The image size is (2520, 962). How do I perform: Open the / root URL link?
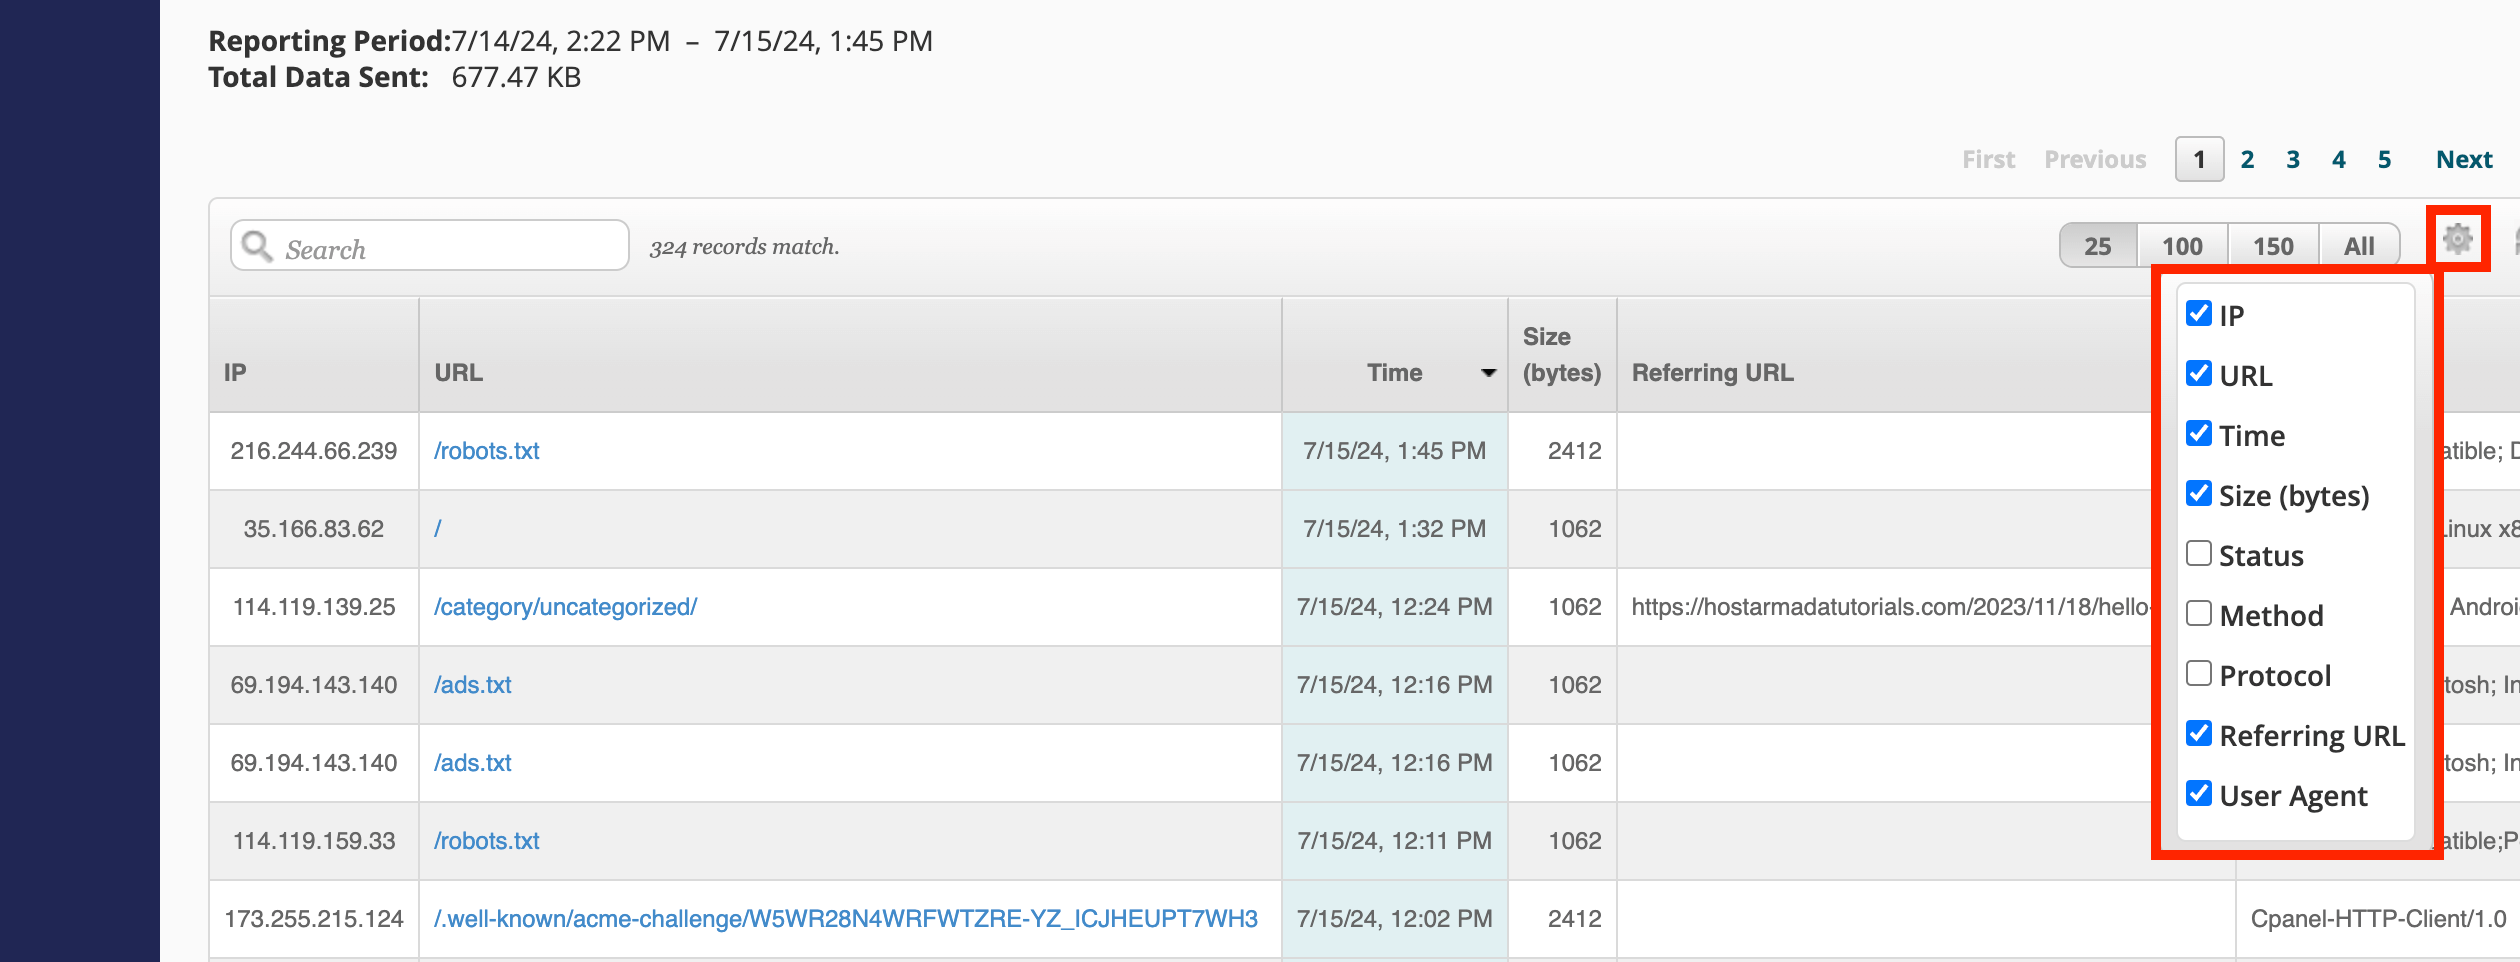(437, 529)
